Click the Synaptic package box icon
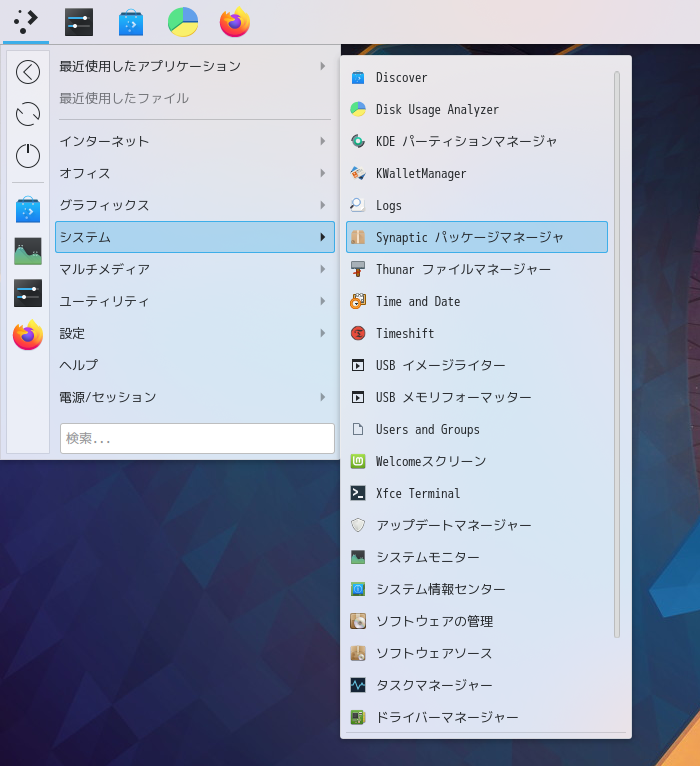 pyautogui.click(x=358, y=237)
